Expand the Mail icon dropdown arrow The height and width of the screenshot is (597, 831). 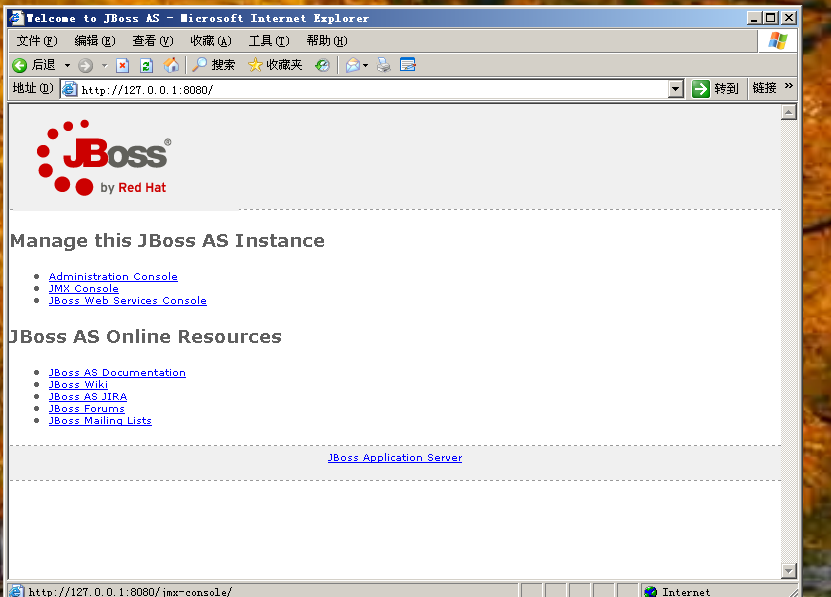[x=365, y=66]
